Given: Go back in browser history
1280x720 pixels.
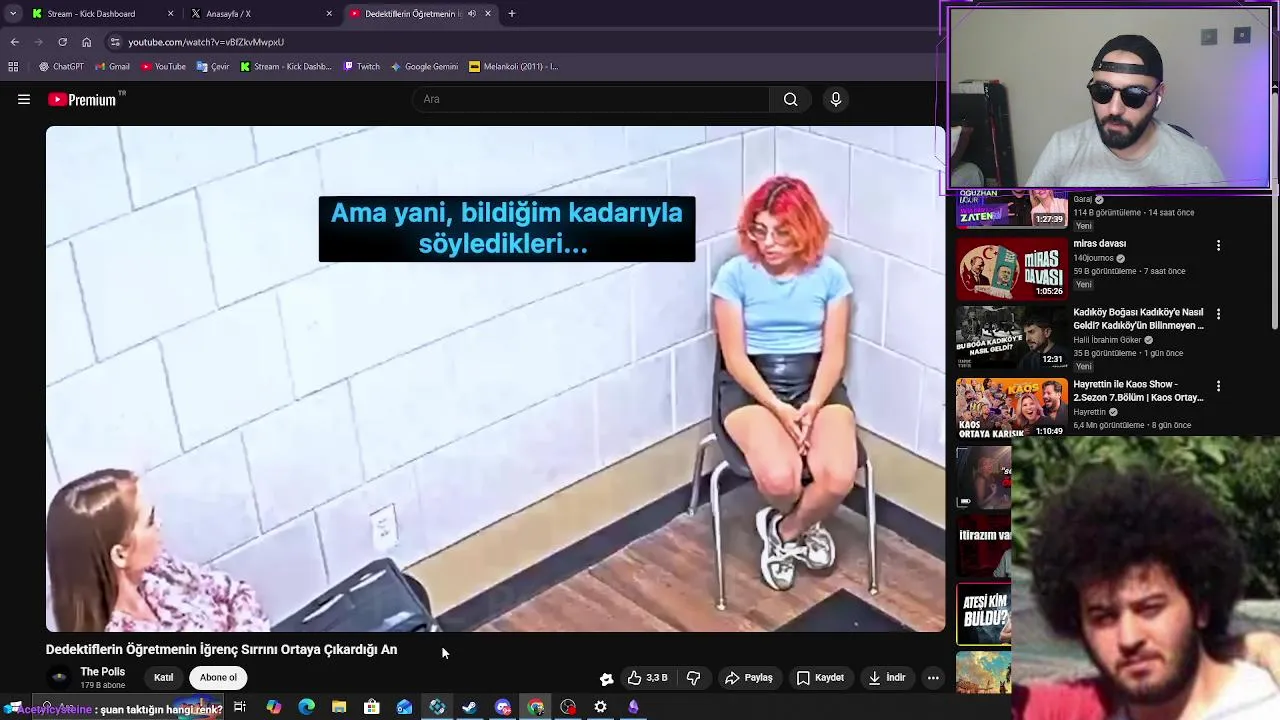Looking at the screenshot, I should (x=14, y=42).
